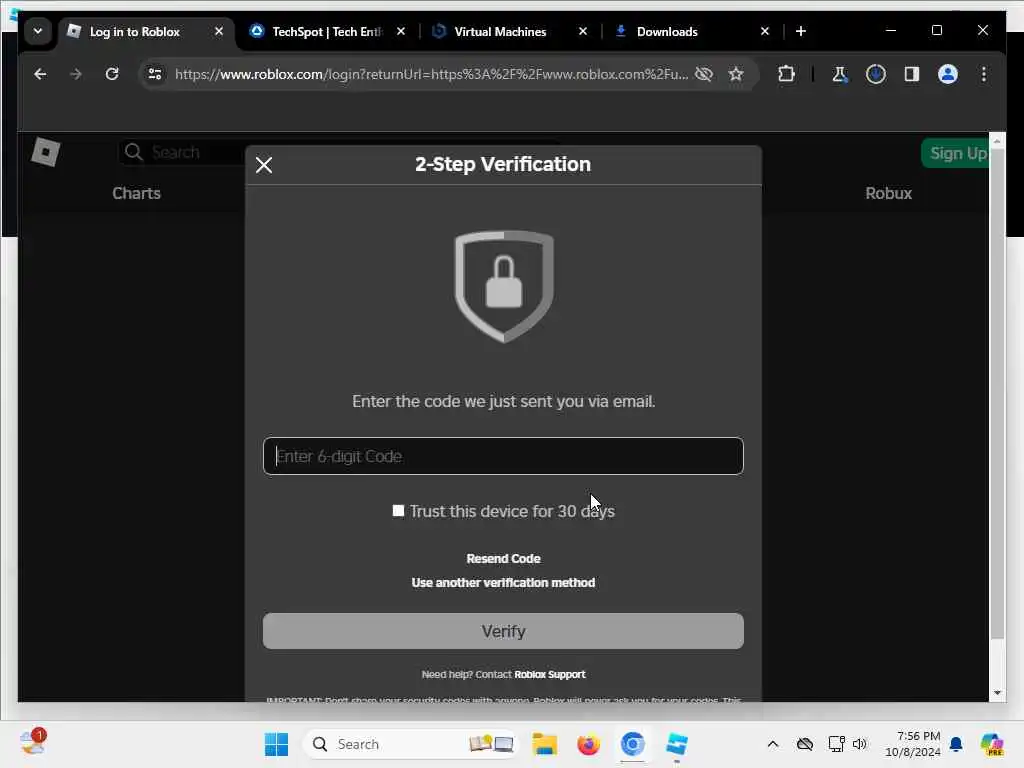Open the notifications bell icon

point(956,744)
